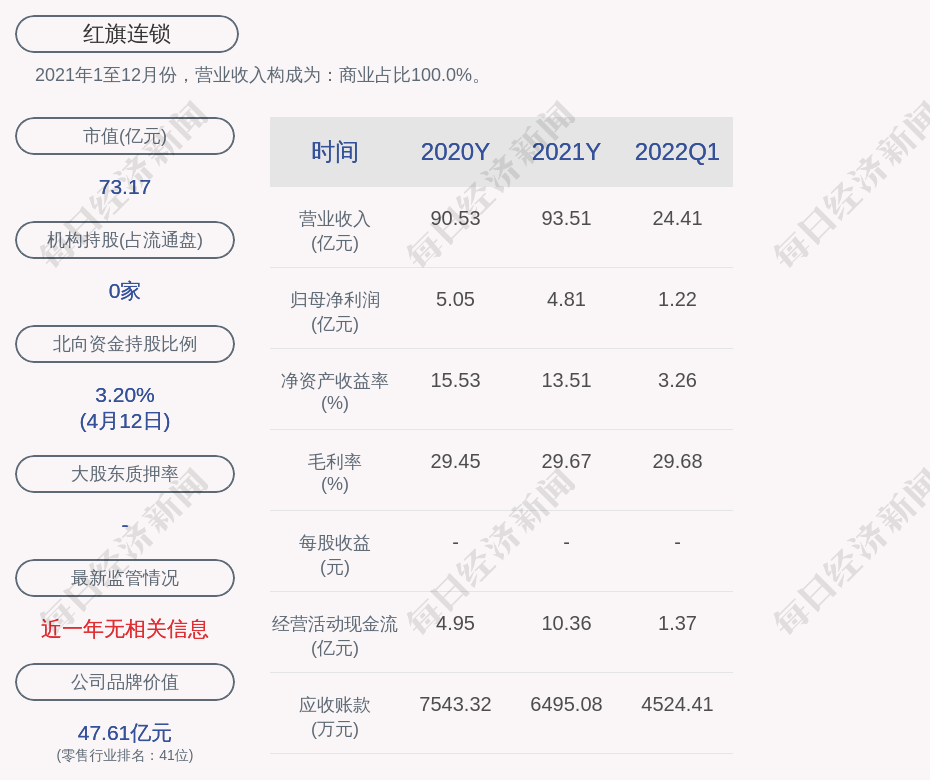The height and width of the screenshot is (780, 930).
Task: Select the 北向资金持股比例 pill
Action: tap(125, 344)
